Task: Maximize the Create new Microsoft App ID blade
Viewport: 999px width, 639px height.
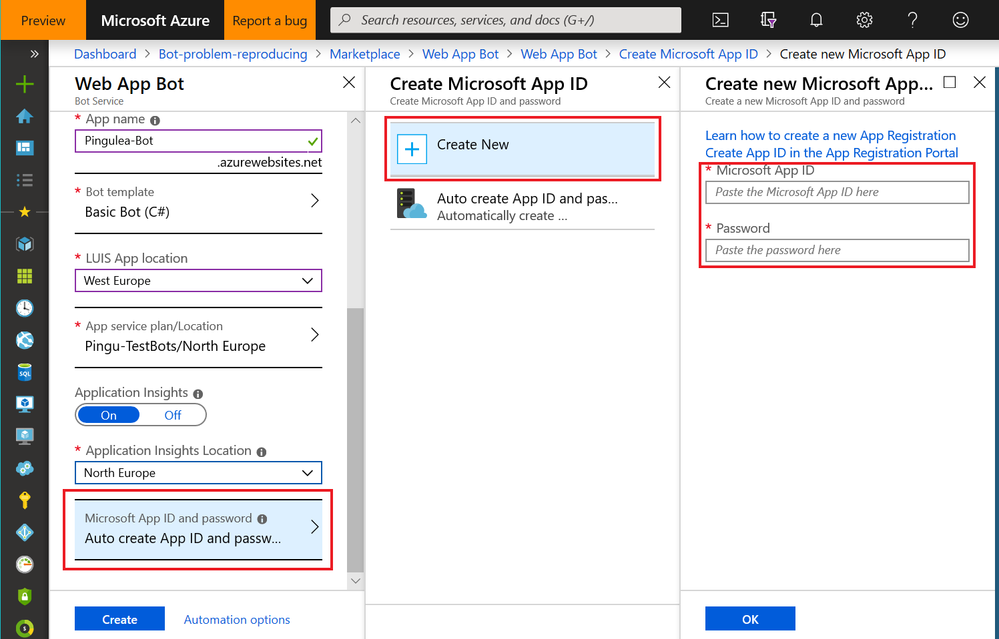Action: point(949,82)
